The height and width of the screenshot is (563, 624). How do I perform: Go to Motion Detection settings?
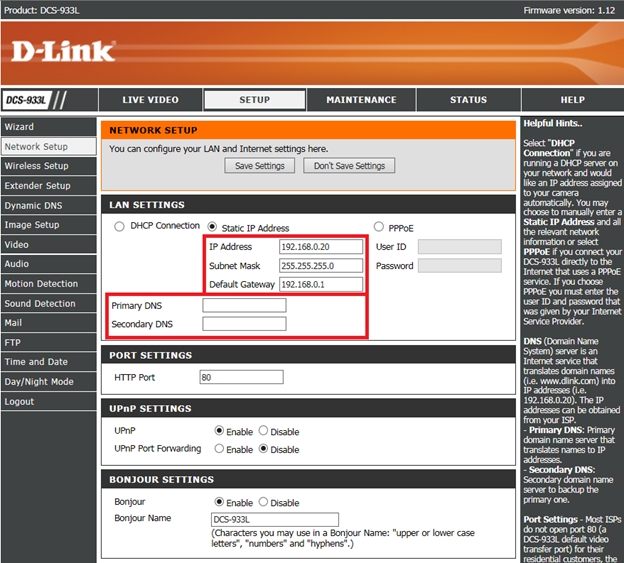click(41, 284)
